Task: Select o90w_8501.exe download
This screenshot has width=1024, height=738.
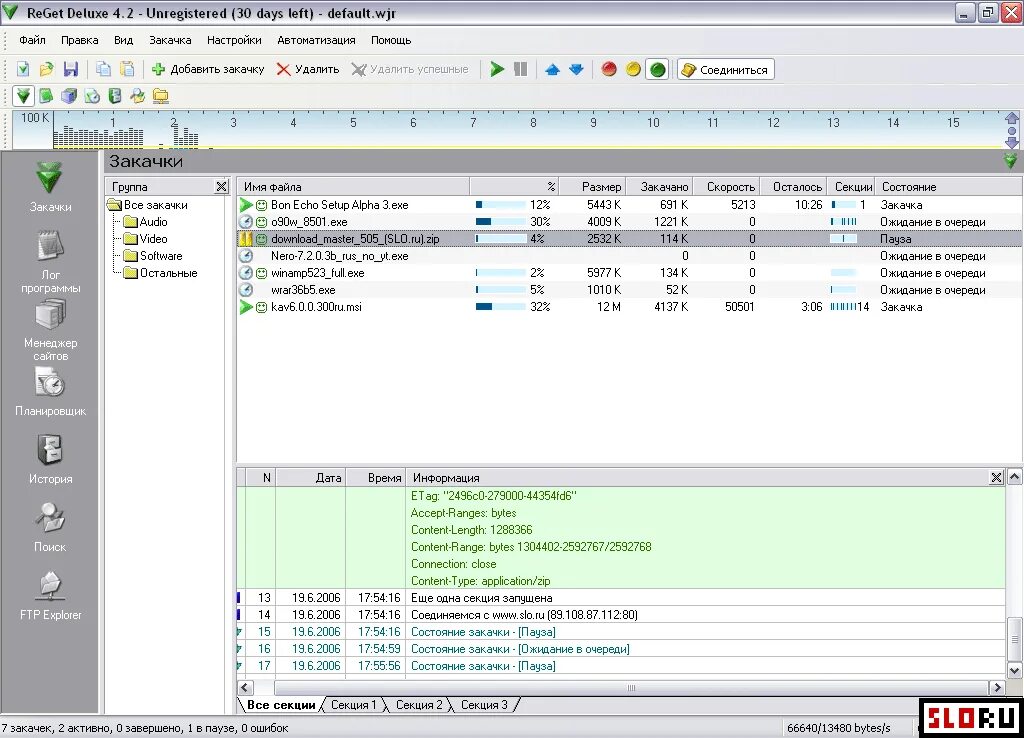Action: tap(630, 222)
